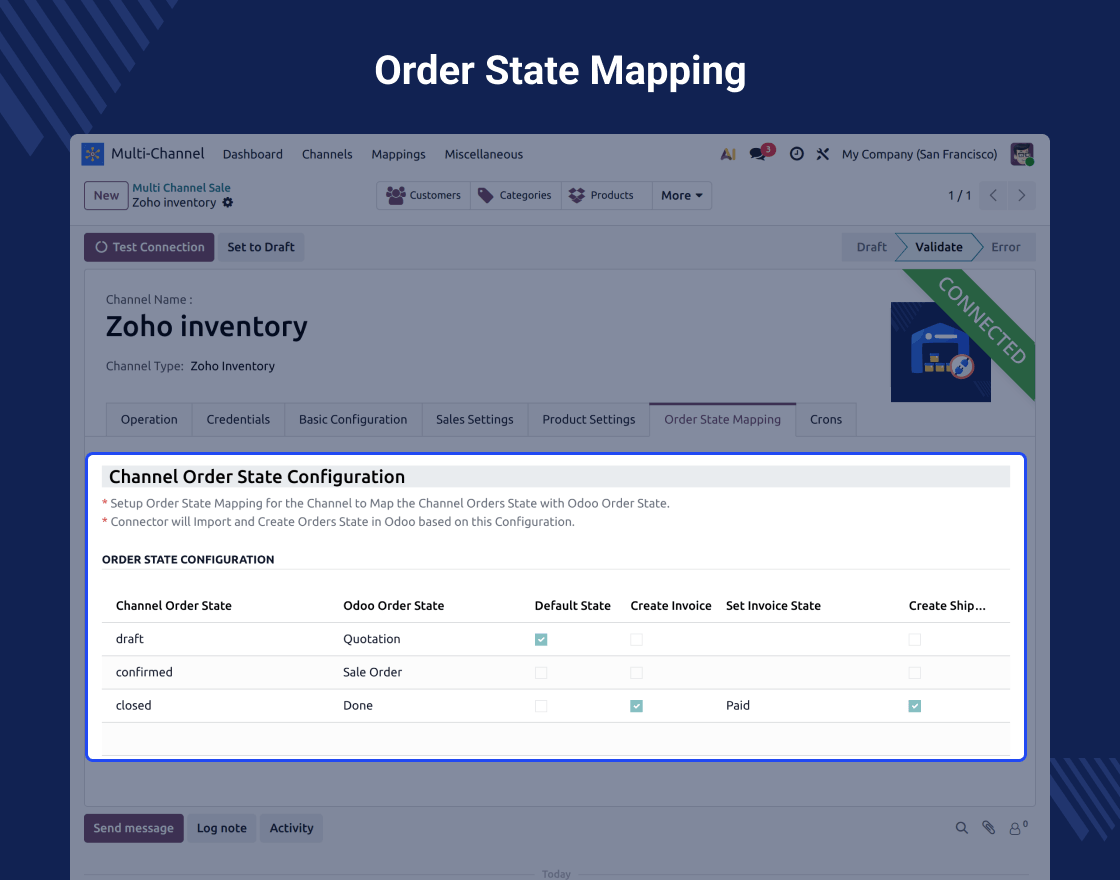Toggle Default State checkbox for draft row
1120x880 pixels.
click(541, 639)
